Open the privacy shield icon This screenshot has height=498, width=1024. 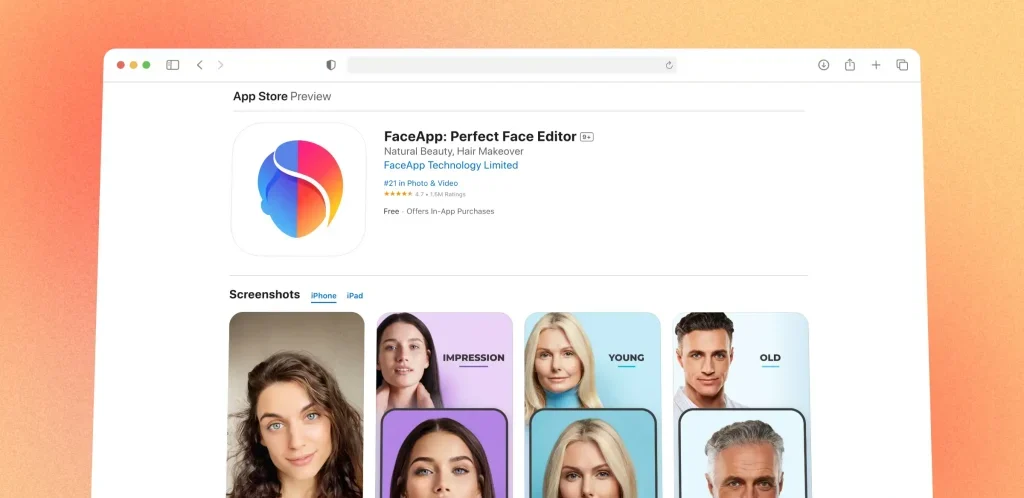[331, 65]
